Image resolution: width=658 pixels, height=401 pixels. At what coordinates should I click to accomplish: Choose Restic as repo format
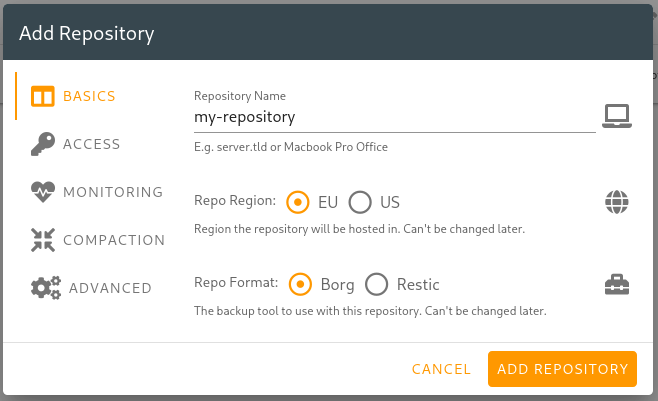376,284
